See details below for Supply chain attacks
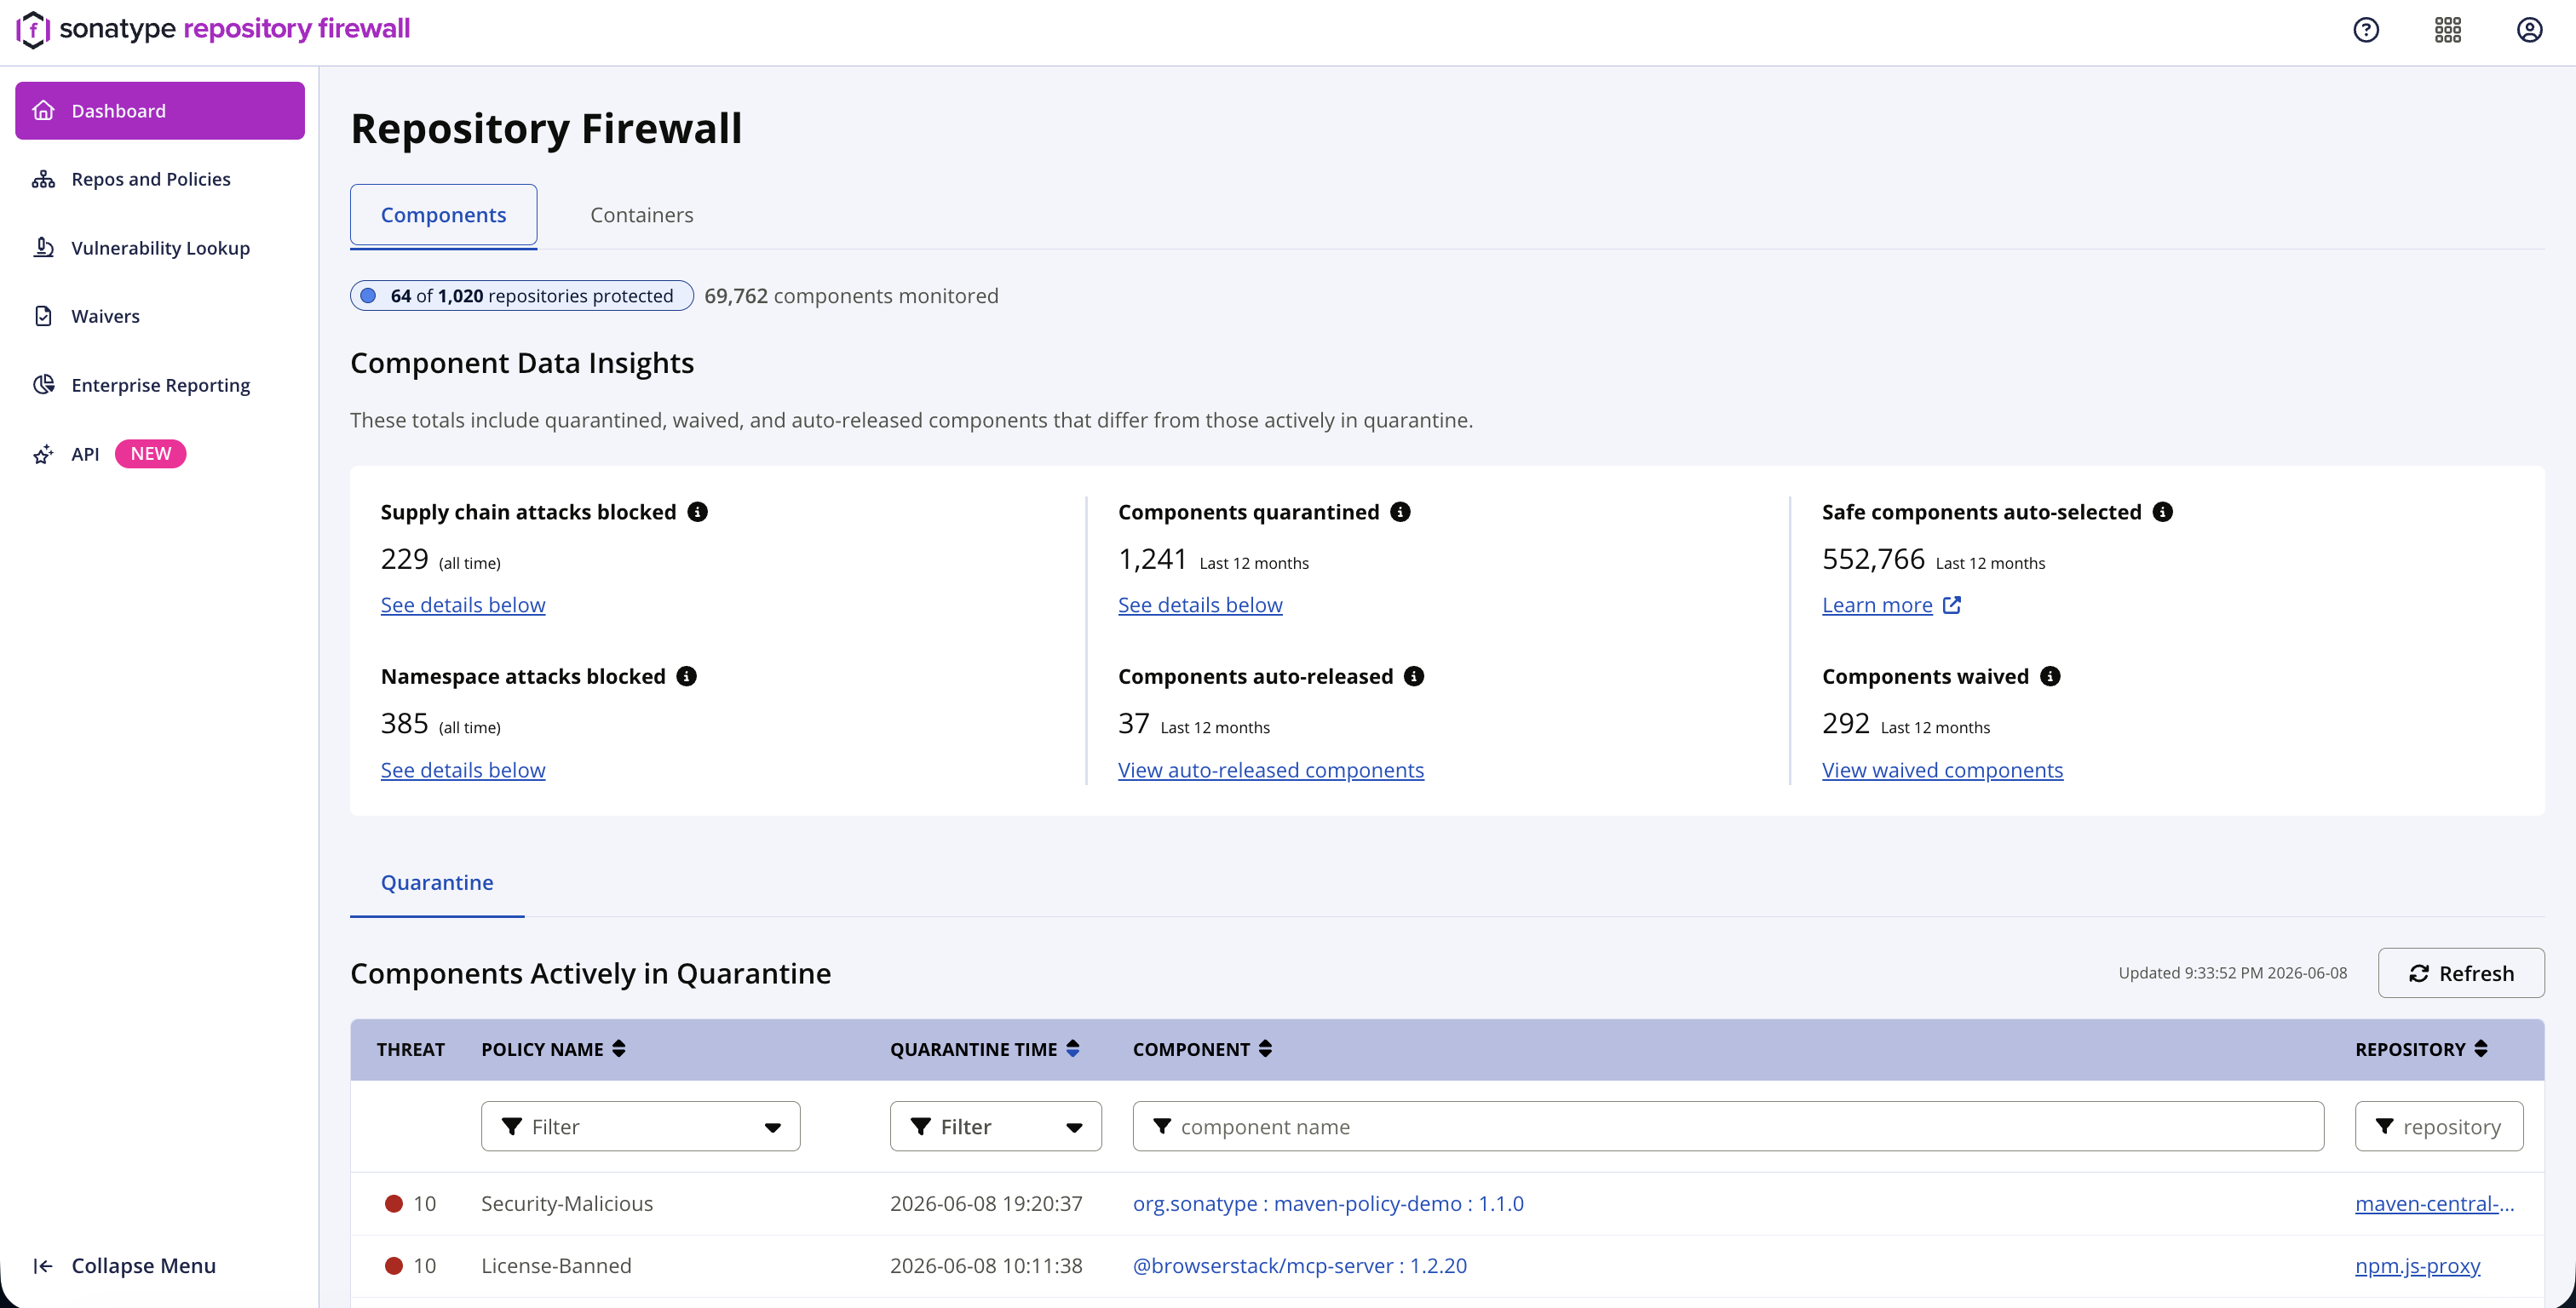Viewport: 2576px width, 1308px height. point(463,605)
